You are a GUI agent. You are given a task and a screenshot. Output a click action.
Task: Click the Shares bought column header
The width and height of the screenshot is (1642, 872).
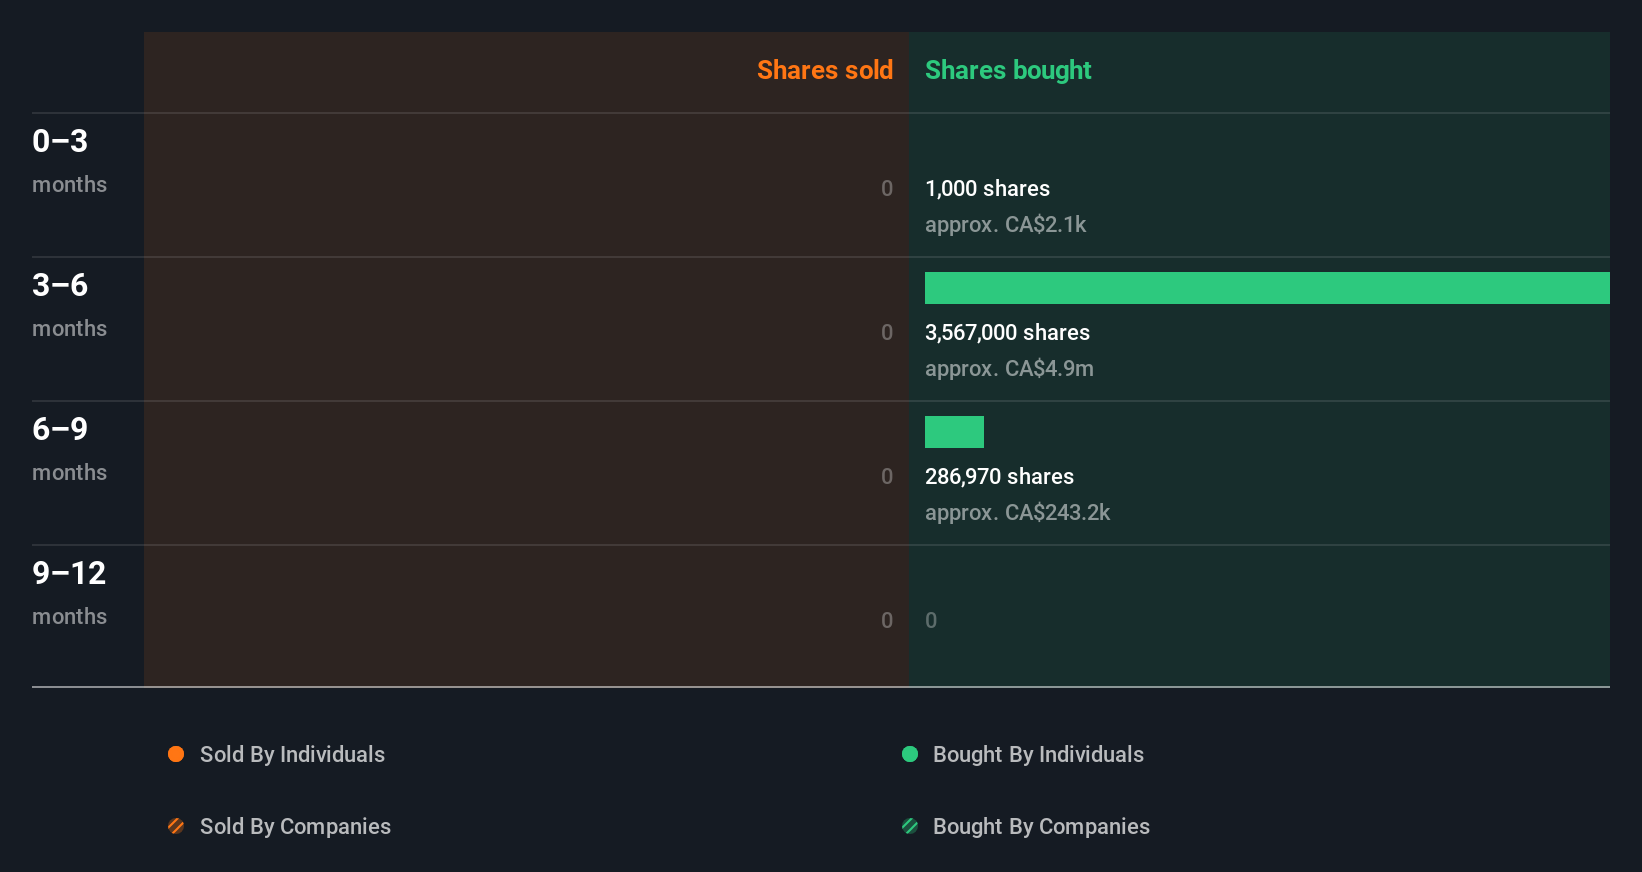click(1008, 70)
